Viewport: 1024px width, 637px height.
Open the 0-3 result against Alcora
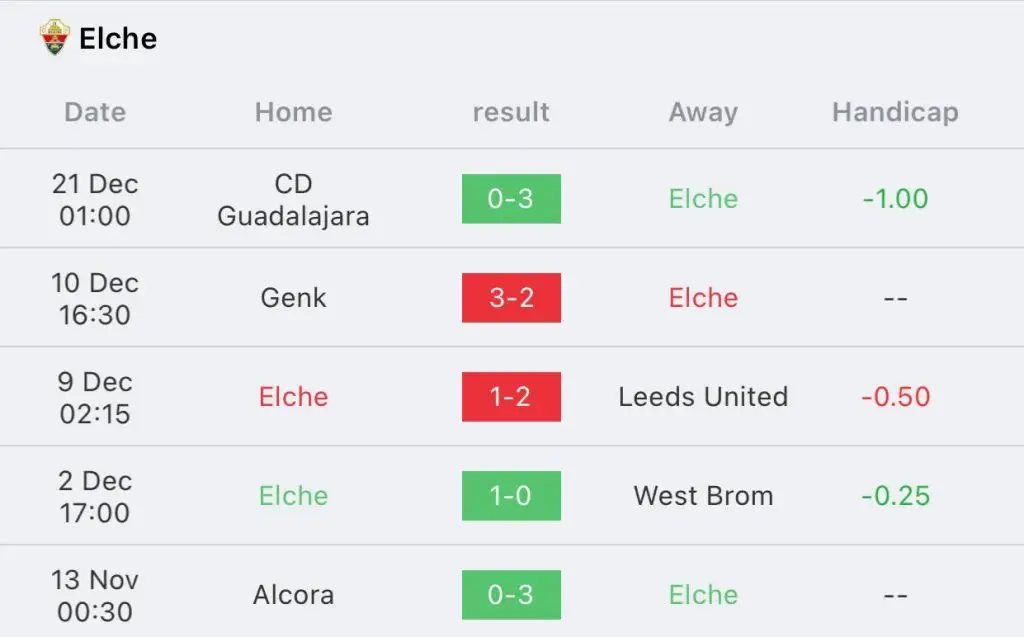[x=511, y=595]
